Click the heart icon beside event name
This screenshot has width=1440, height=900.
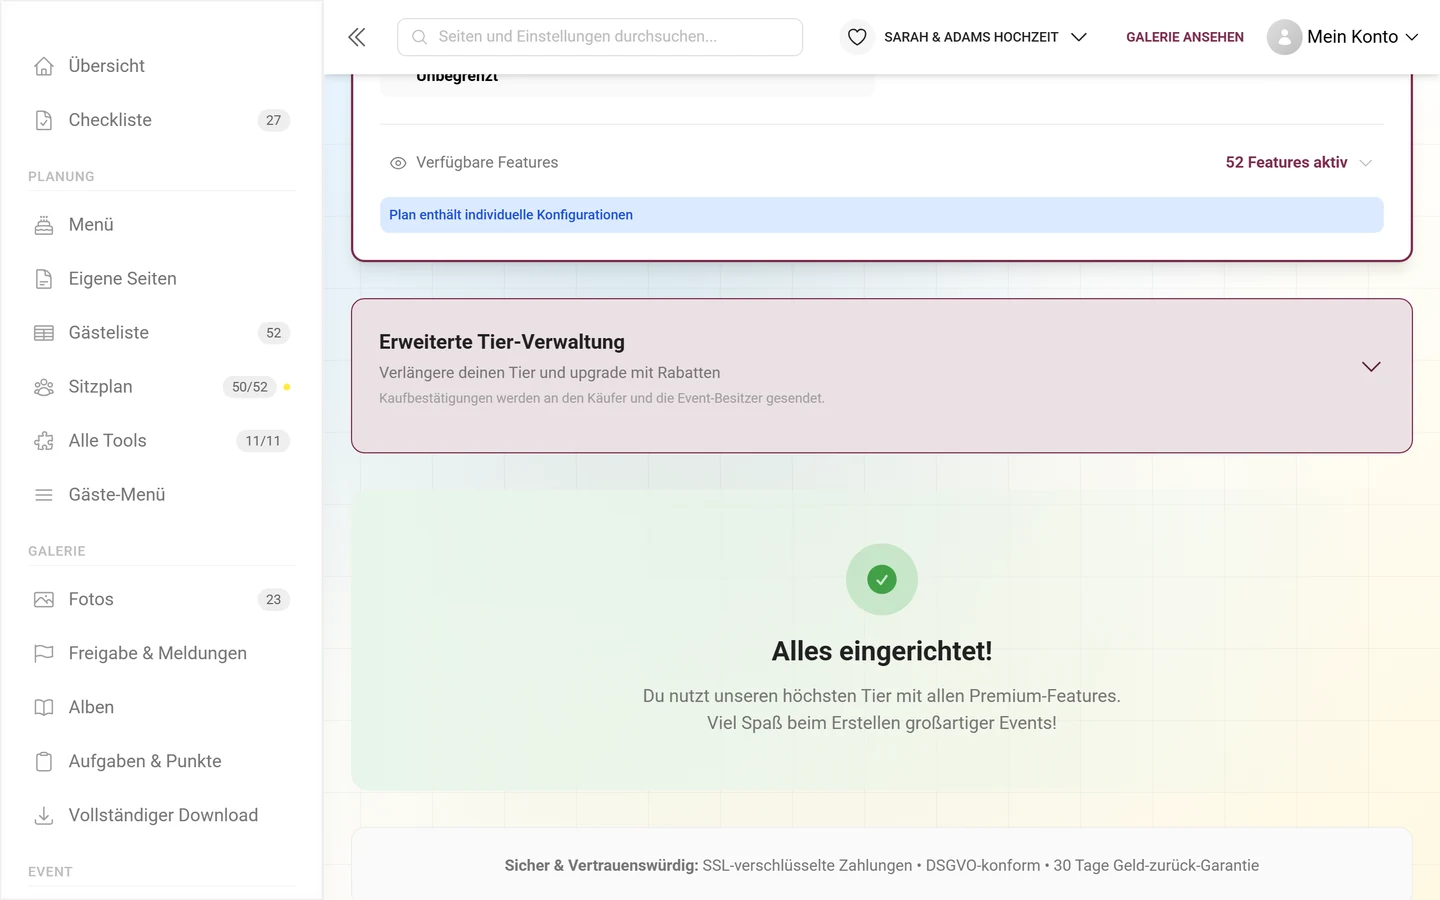click(857, 37)
